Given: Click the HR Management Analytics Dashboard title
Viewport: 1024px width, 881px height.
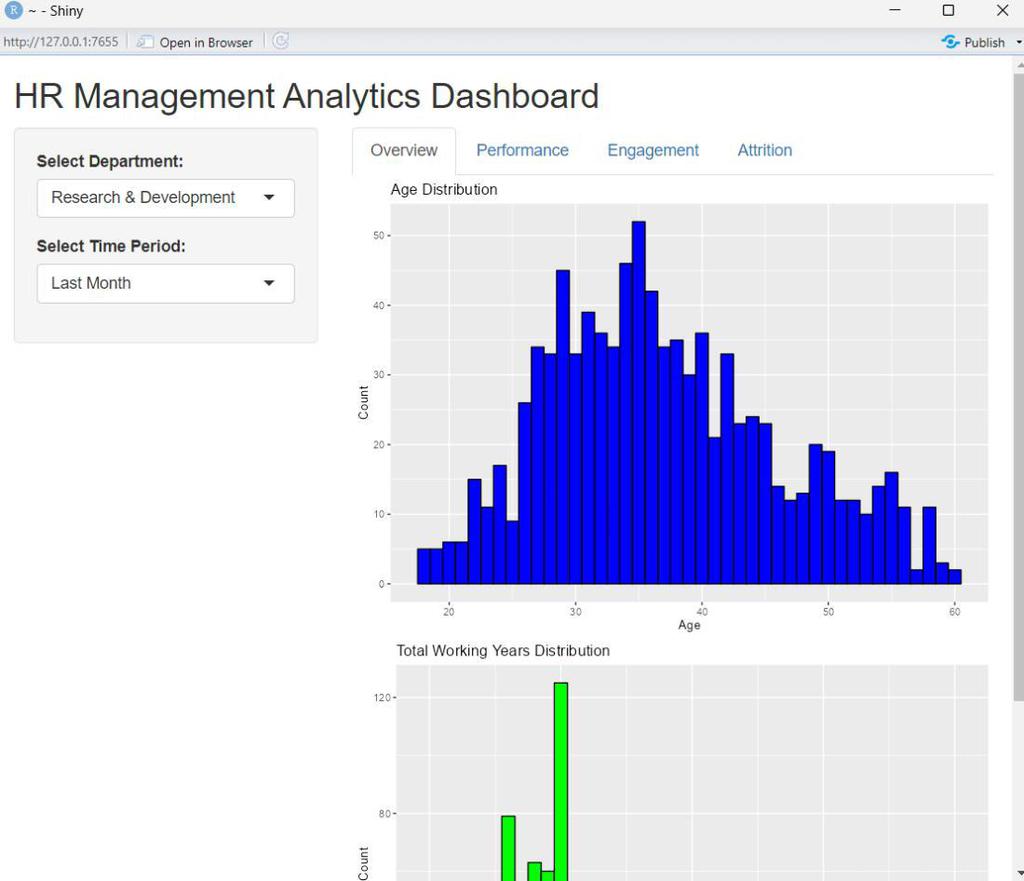Looking at the screenshot, I should [x=306, y=96].
